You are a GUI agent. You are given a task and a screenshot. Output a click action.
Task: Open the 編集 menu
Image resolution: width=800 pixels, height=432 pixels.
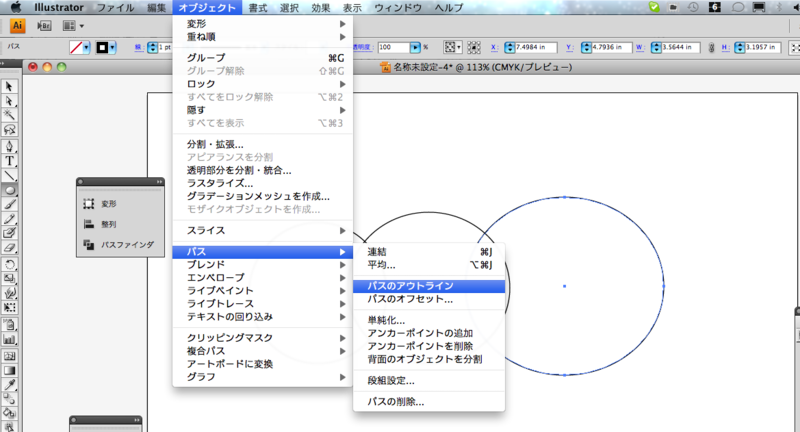(x=157, y=8)
